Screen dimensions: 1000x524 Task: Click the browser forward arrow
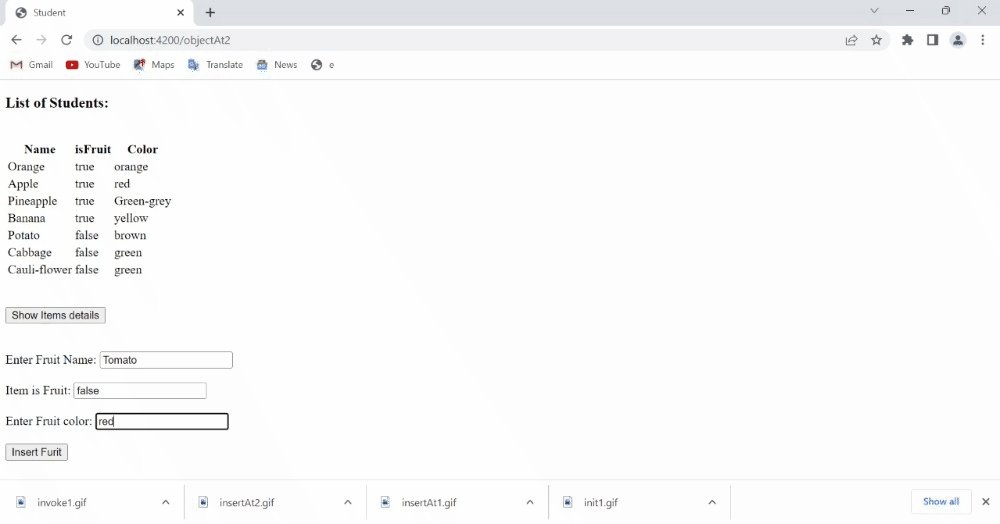point(41,40)
